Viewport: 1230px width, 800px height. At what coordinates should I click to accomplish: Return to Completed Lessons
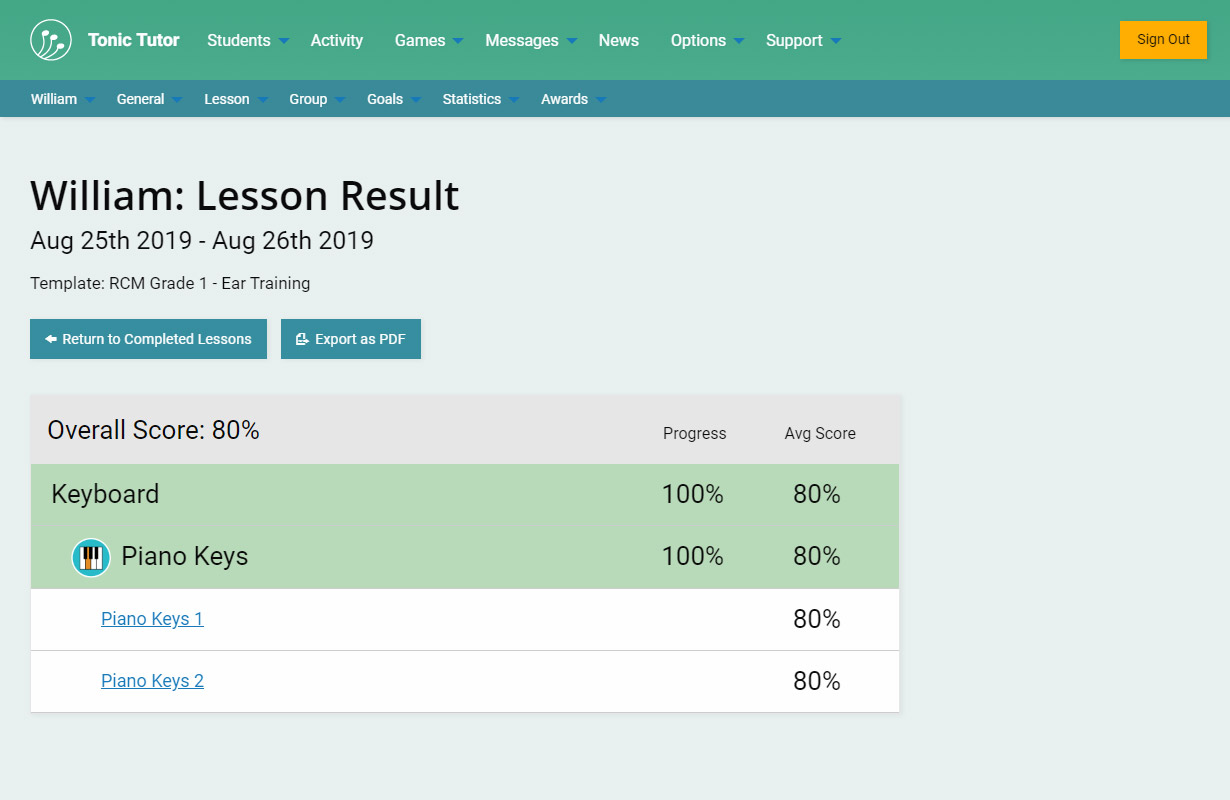pyautogui.click(x=148, y=339)
